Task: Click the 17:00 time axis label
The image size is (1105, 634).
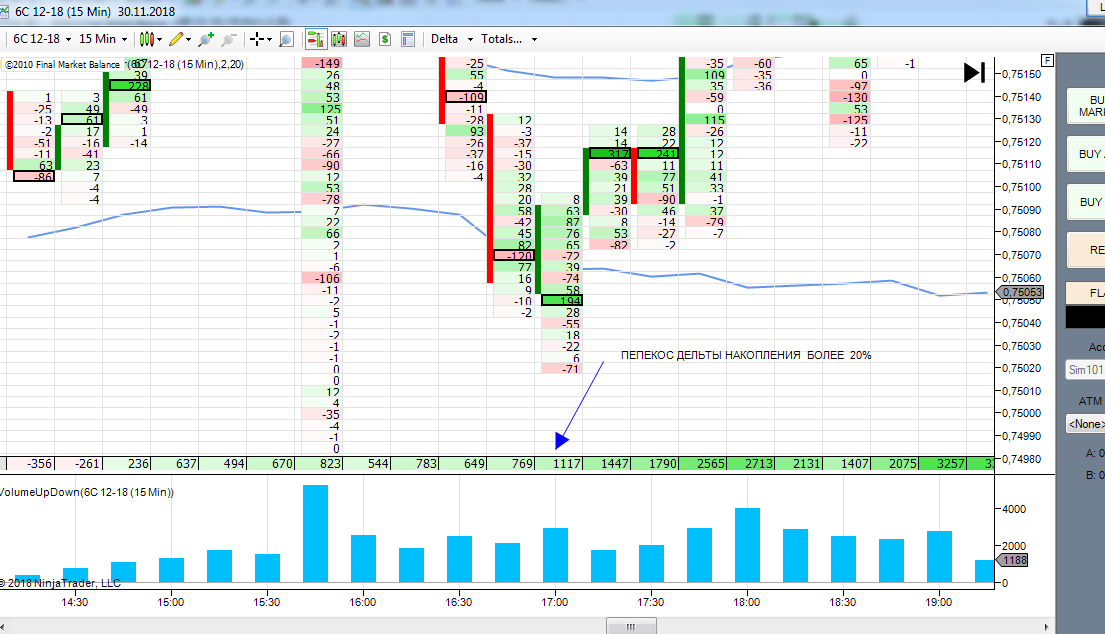Action: (x=555, y=602)
